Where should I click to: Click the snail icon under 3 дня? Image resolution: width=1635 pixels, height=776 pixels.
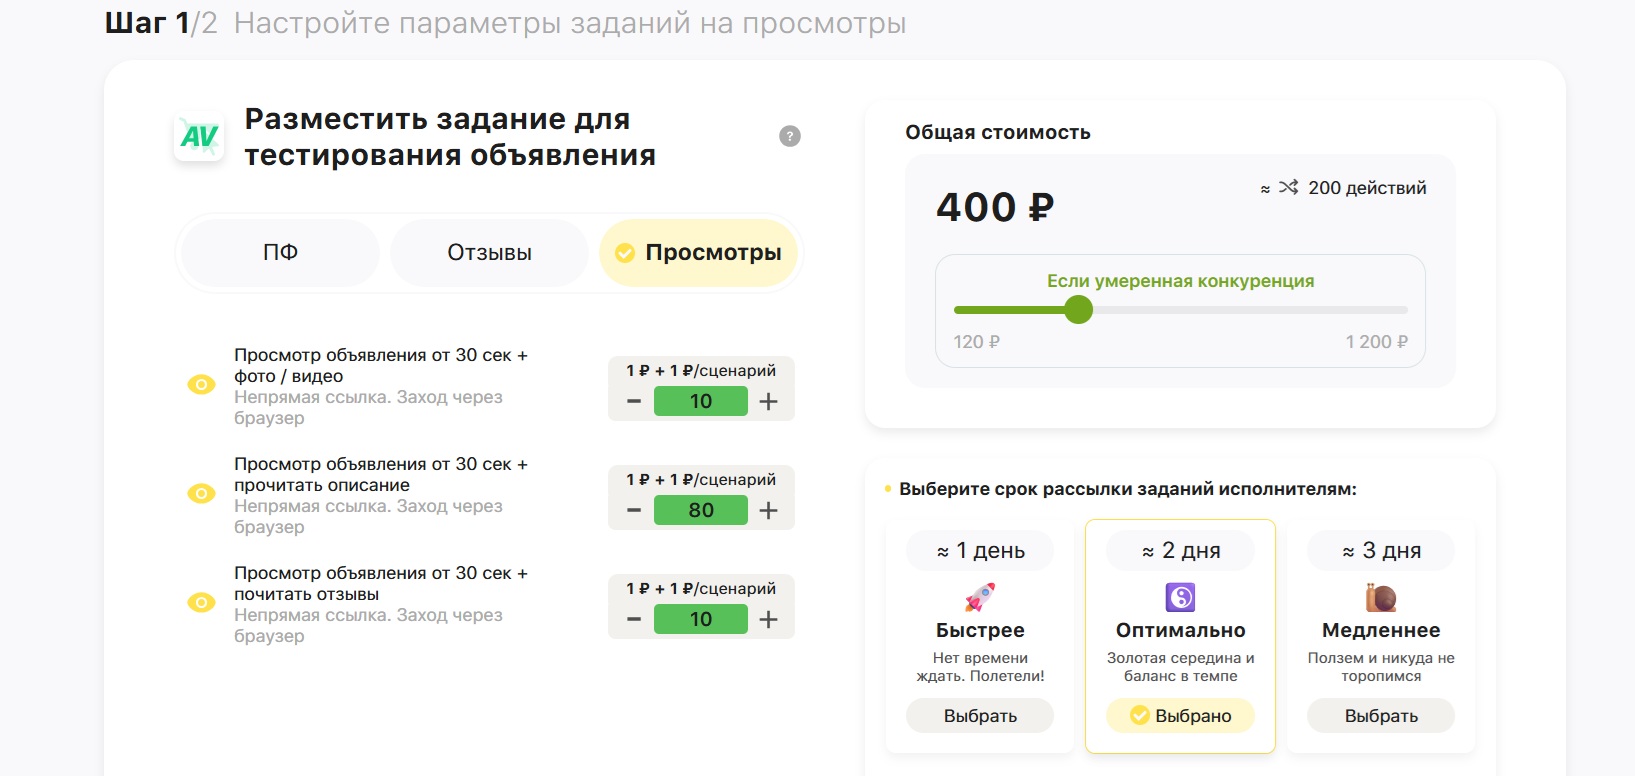tap(1380, 597)
